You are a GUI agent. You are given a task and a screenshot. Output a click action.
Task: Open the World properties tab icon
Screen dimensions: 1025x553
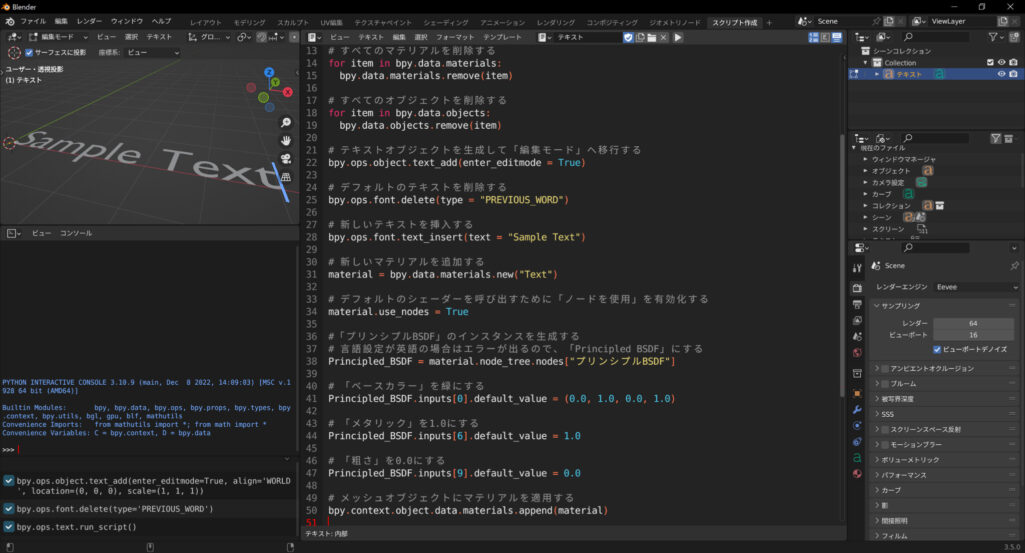tap(857, 352)
